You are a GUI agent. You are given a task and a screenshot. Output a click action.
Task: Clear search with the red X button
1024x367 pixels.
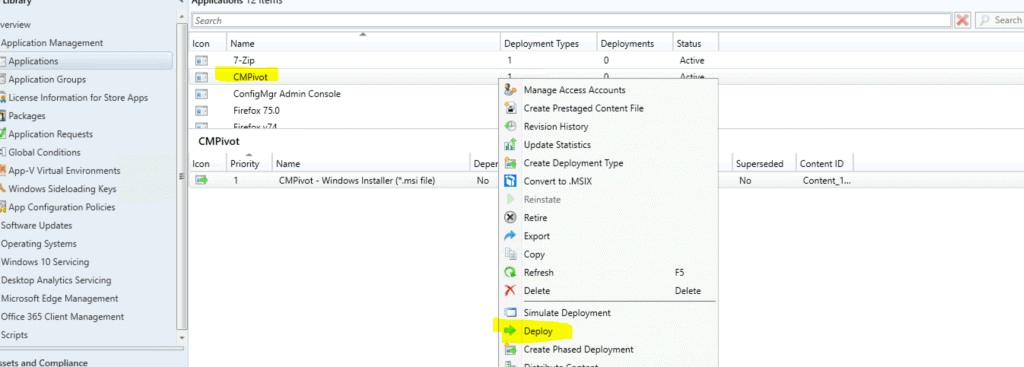click(962, 20)
